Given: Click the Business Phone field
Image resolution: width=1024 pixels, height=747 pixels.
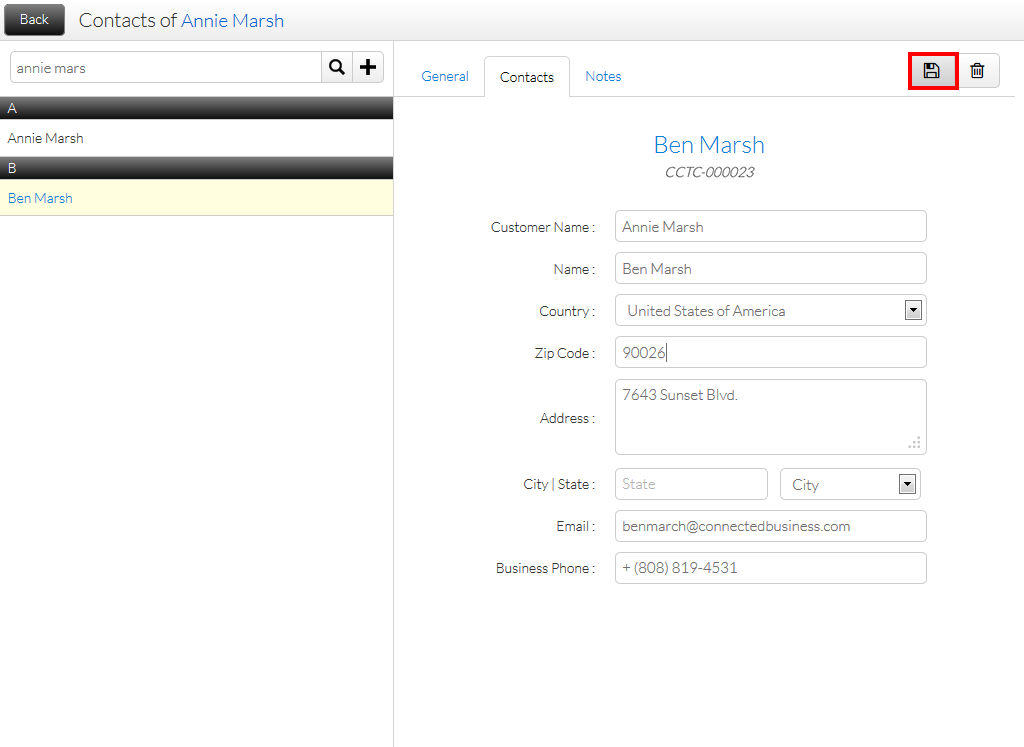Looking at the screenshot, I should [x=770, y=568].
